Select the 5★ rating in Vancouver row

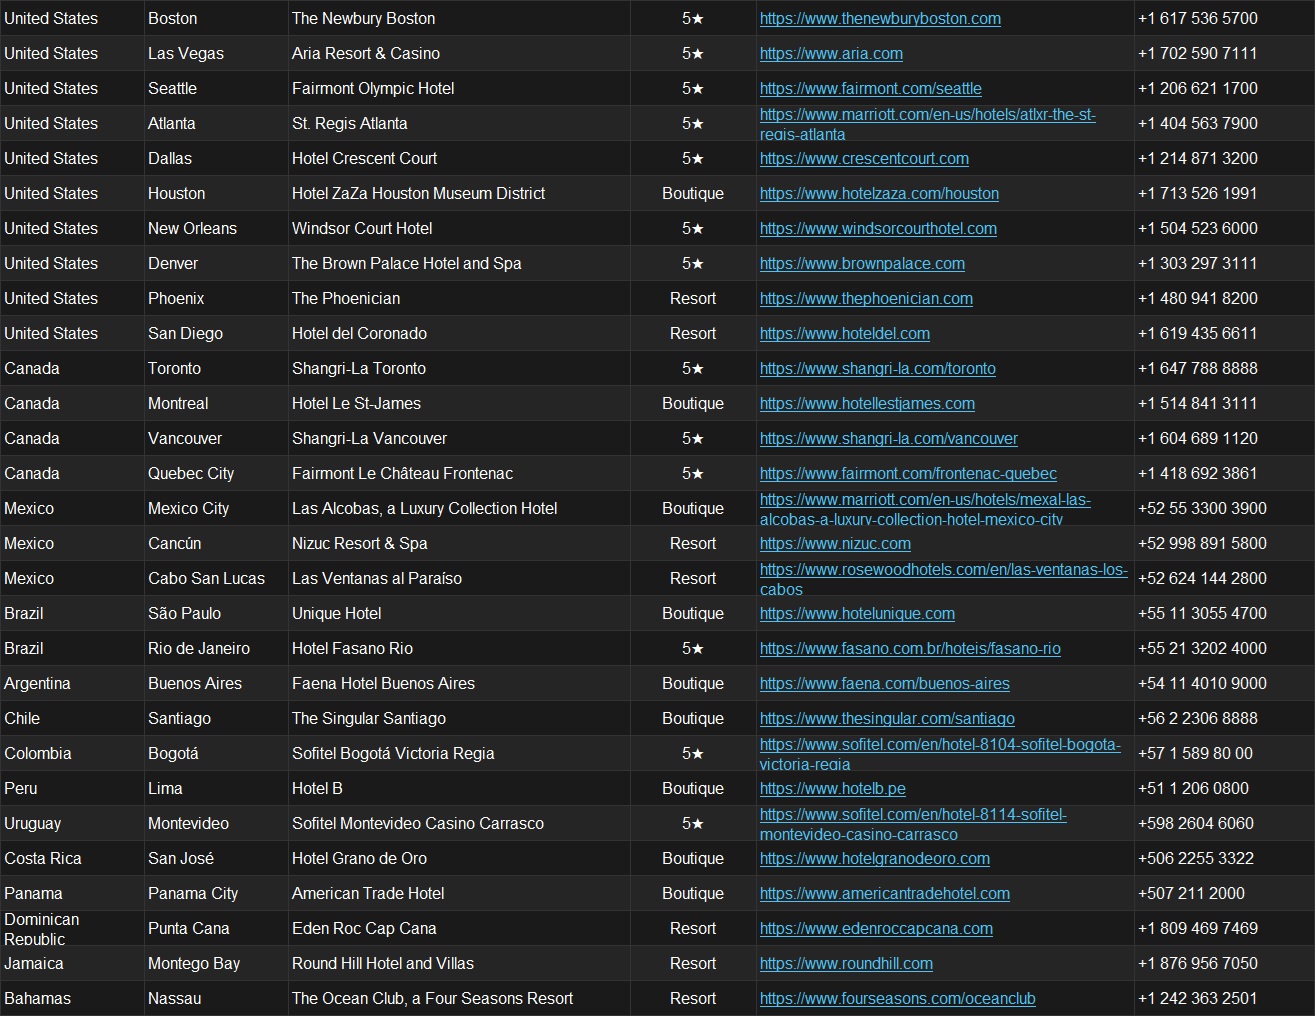[693, 438]
